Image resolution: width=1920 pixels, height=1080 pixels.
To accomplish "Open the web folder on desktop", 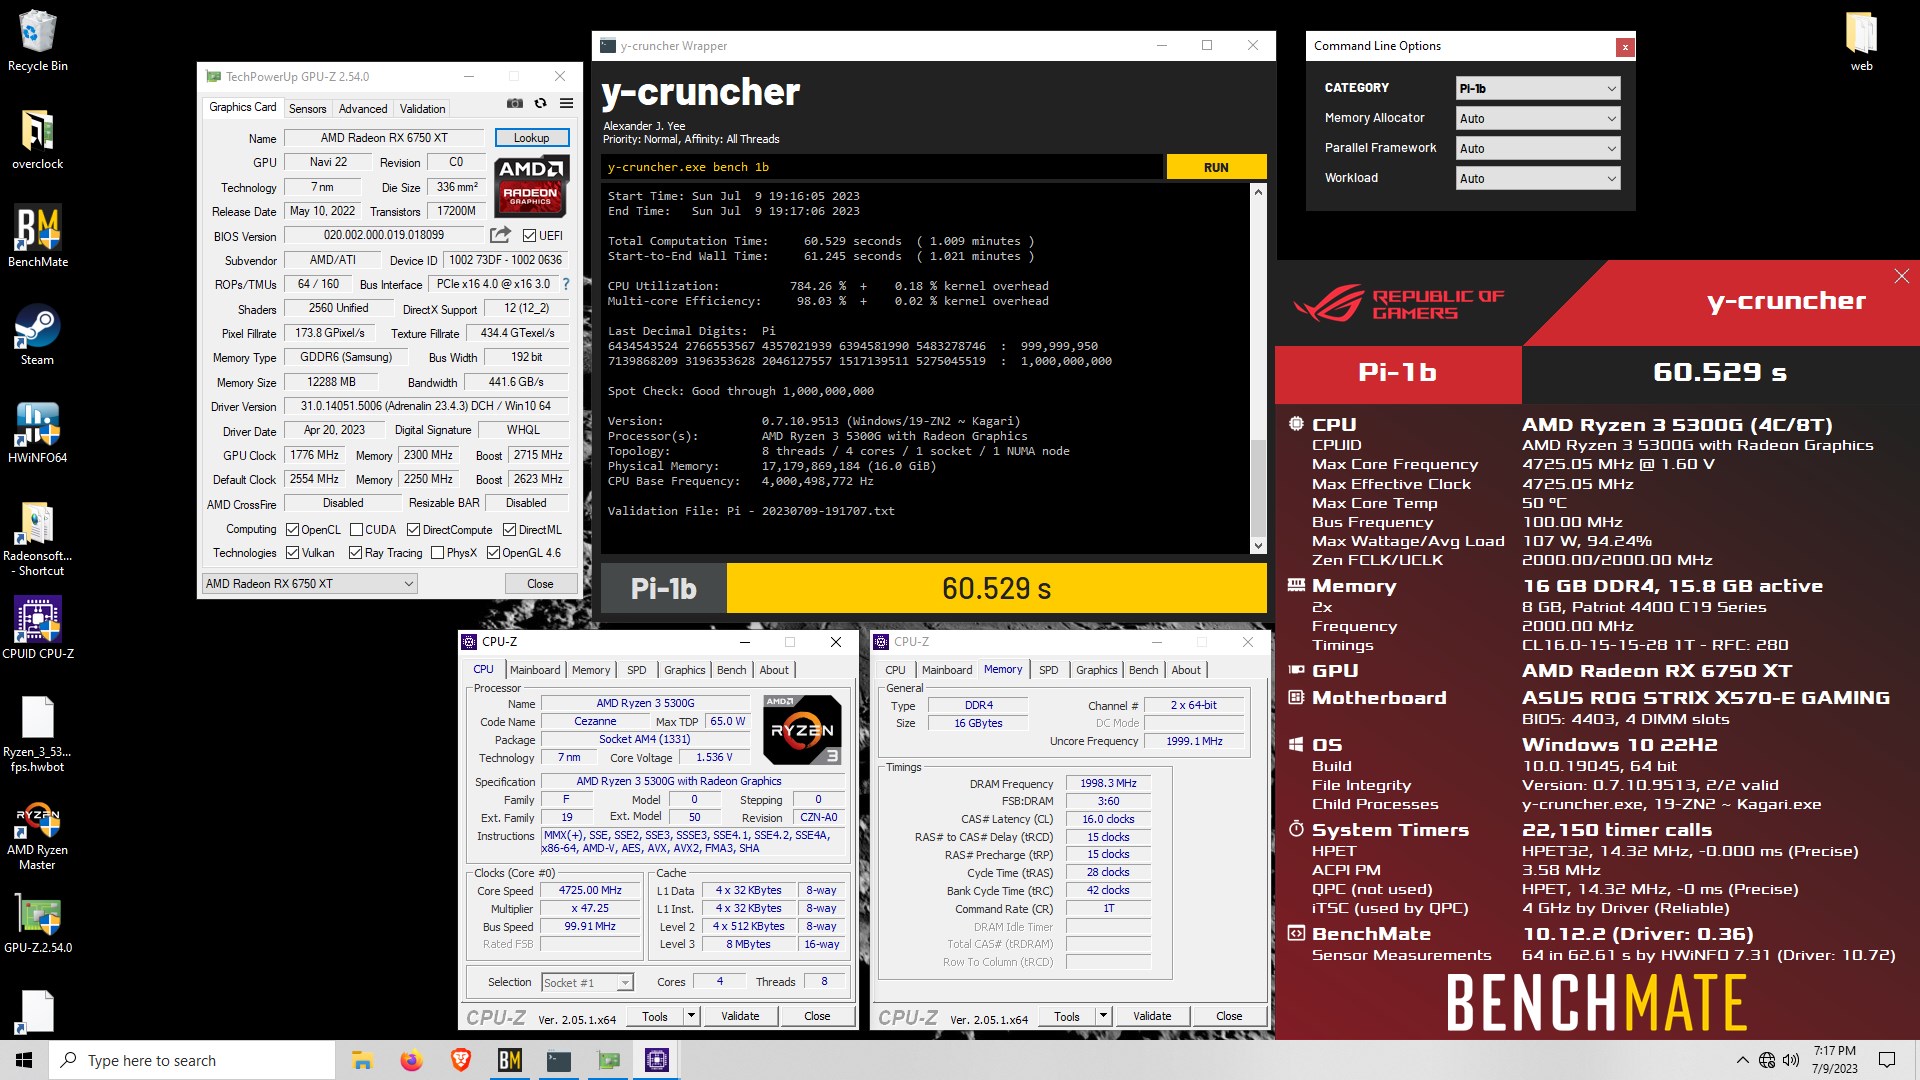I will [x=1861, y=41].
